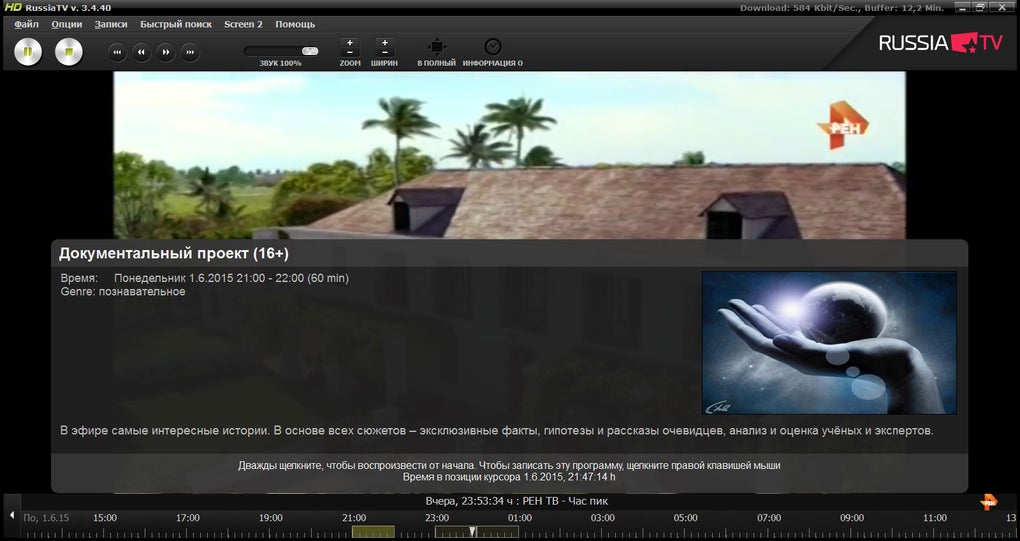This screenshot has width=1020, height=541.
Task: Open the Быстрый поиск menu
Action: click(176, 24)
